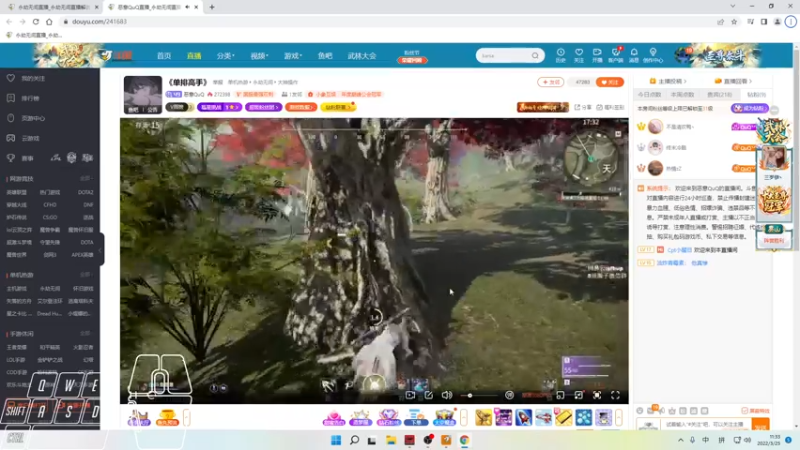The width and height of the screenshot is (800, 450).
Task: Adjust the video volume slider
Action: (x=479, y=395)
